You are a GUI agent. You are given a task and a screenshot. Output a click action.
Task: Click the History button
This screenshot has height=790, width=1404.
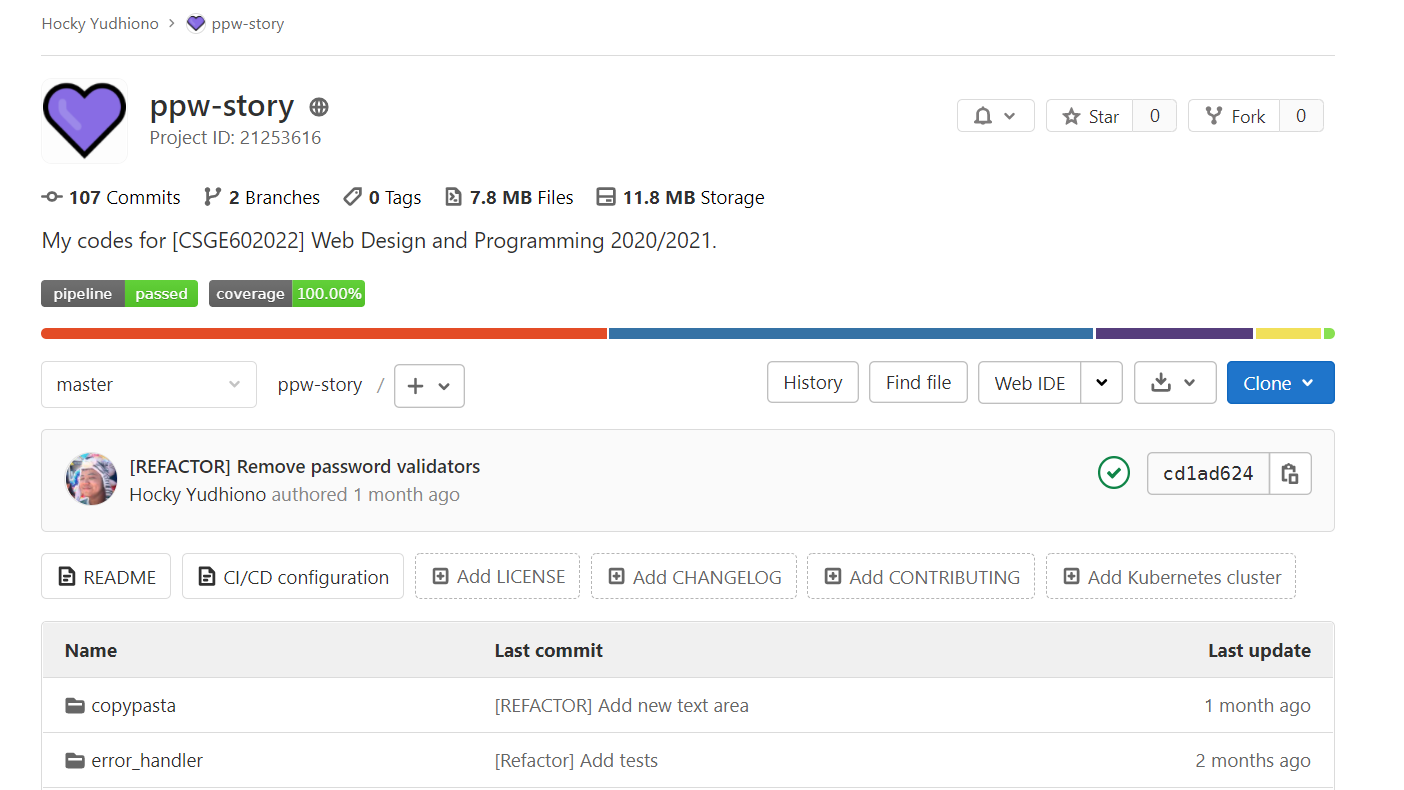[812, 382]
